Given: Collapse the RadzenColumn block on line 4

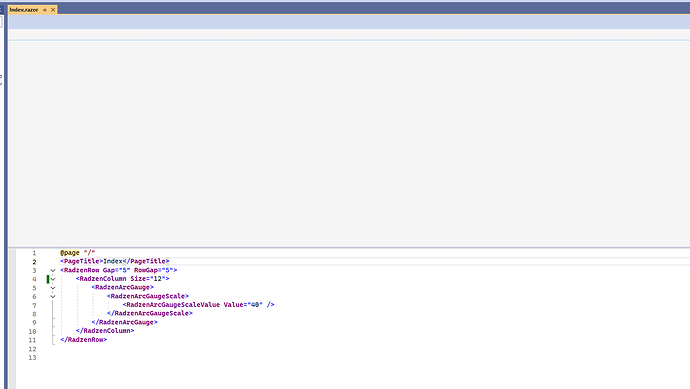Looking at the screenshot, I should (x=53, y=279).
